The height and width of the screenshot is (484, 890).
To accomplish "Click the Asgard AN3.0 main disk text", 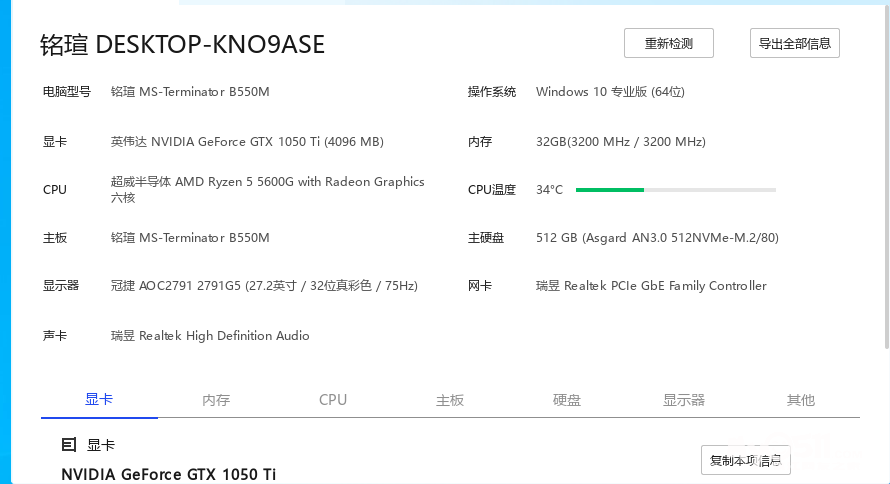I will [x=657, y=238].
